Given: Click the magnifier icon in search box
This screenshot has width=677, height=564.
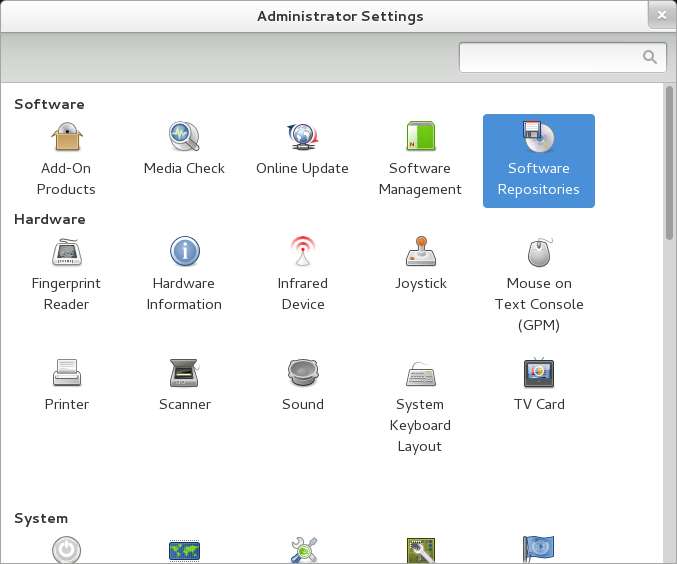Looking at the screenshot, I should (x=650, y=57).
